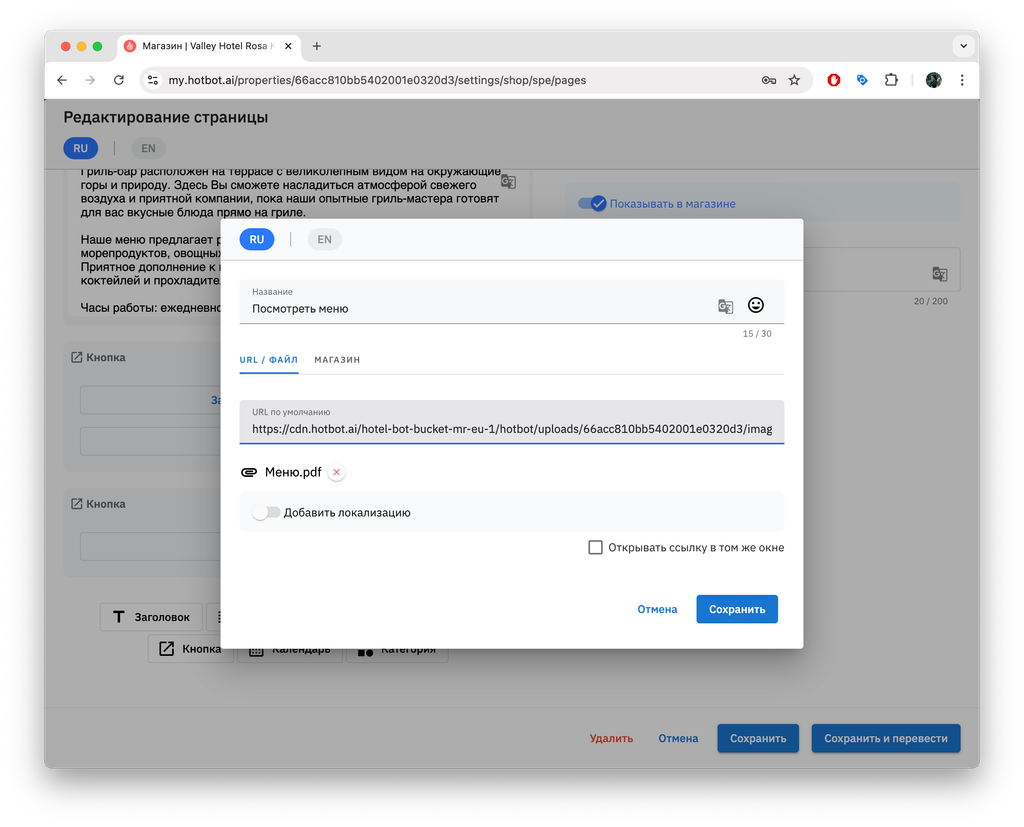1024x827 pixels.
Task: Click the blue tag extension icon
Action: pyautogui.click(x=862, y=80)
